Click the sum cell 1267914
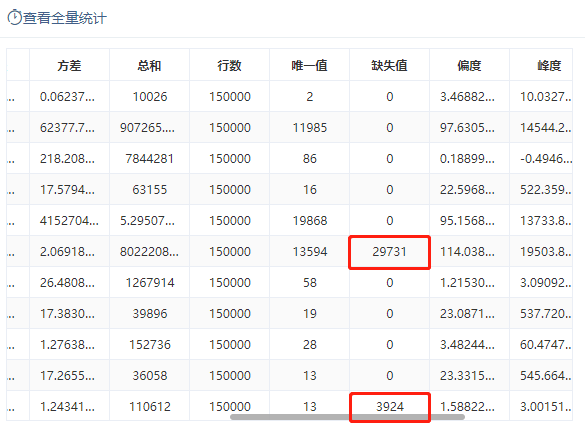The width and height of the screenshot is (585, 440). (x=150, y=283)
